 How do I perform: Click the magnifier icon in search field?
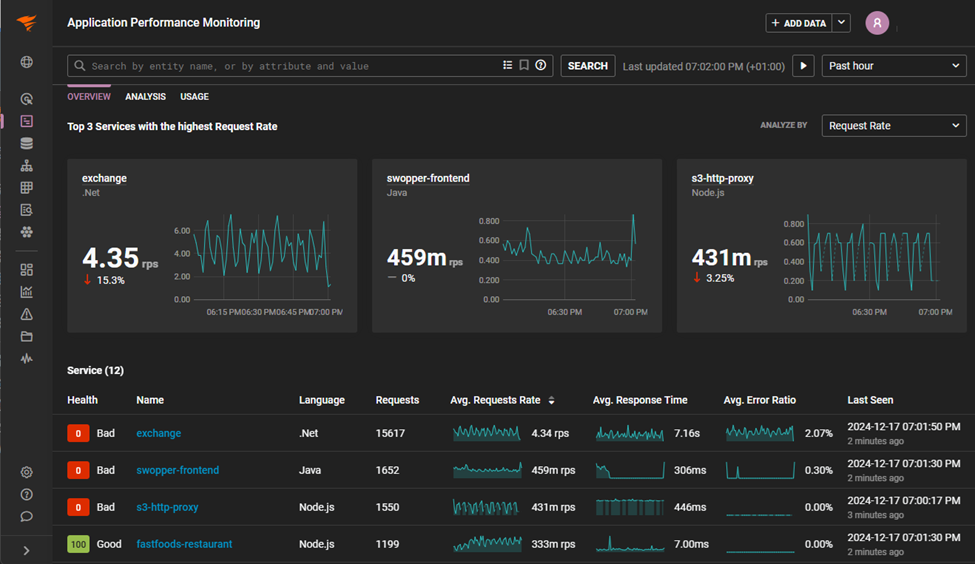(x=80, y=65)
